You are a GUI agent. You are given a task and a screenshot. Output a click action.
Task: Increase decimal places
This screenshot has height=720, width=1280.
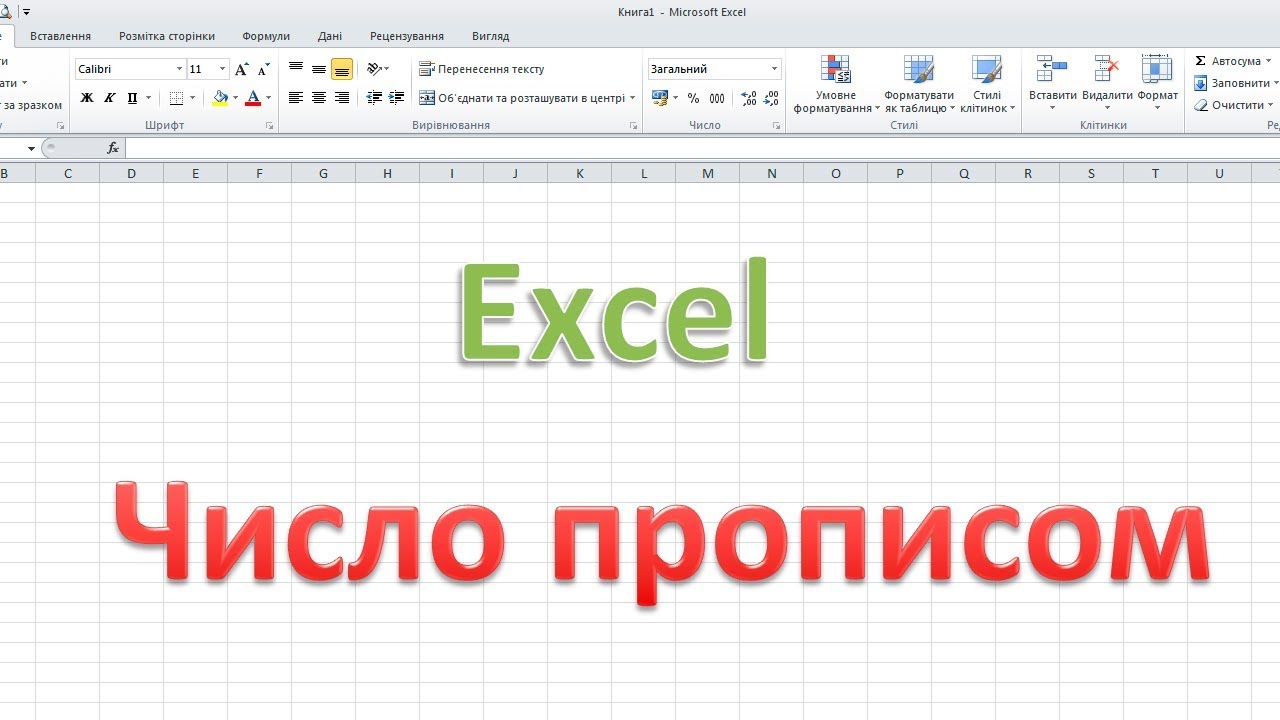[749, 98]
